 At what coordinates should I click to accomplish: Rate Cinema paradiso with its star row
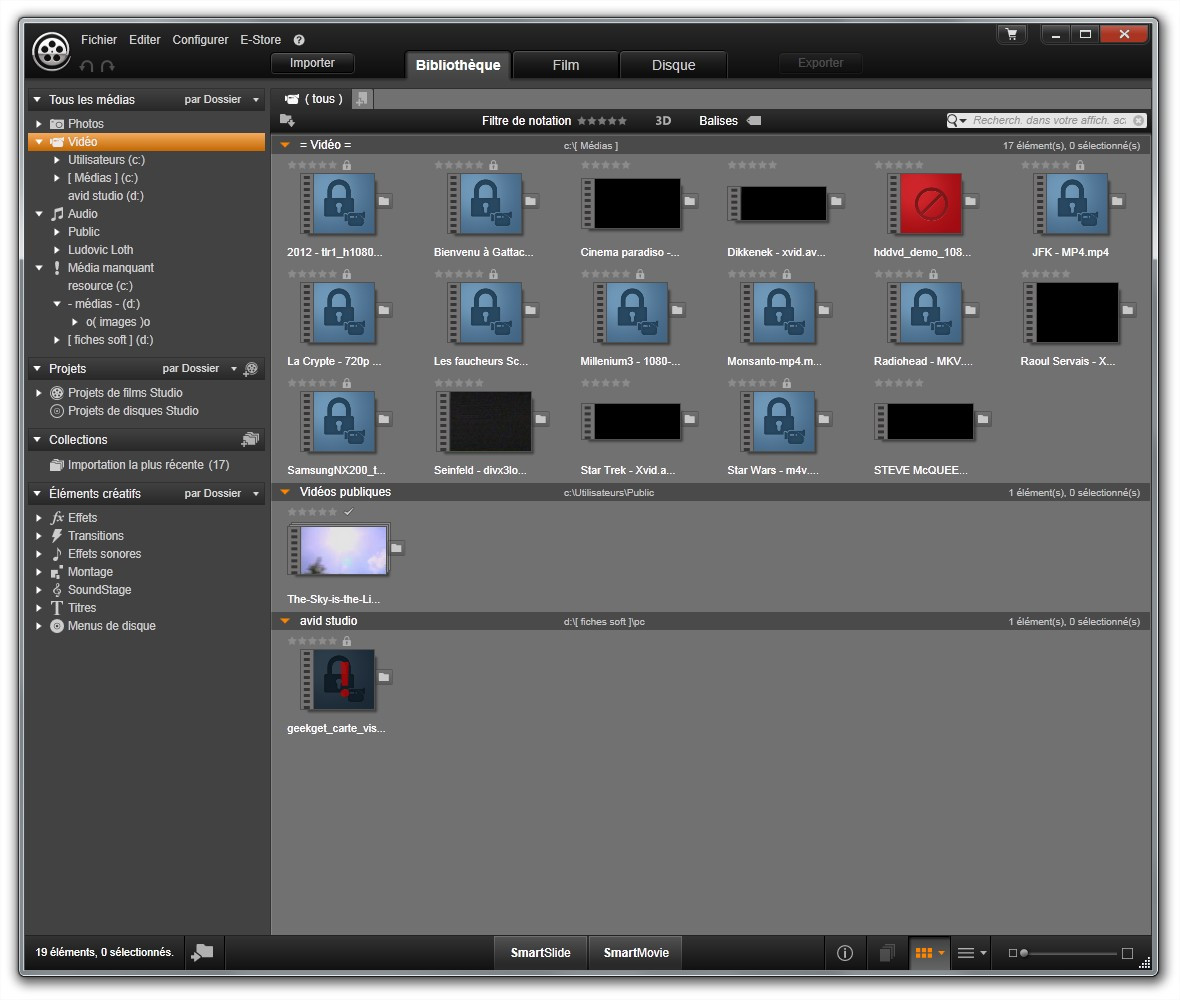pyautogui.click(x=606, y=165)
